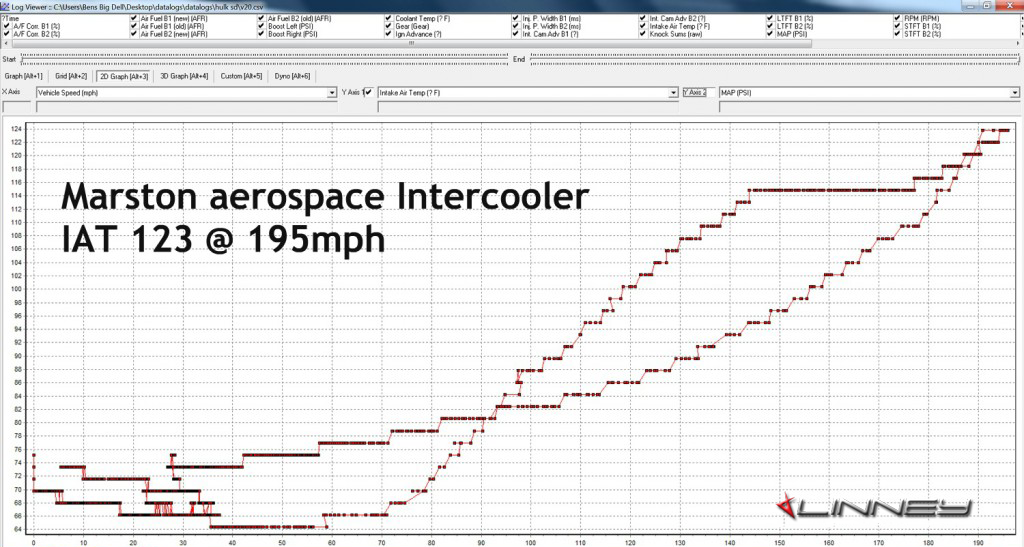The width and height of the screenshot is (1024, 547).
Task: Click the Log Viewer title bar icon
Action: [5, 7]
